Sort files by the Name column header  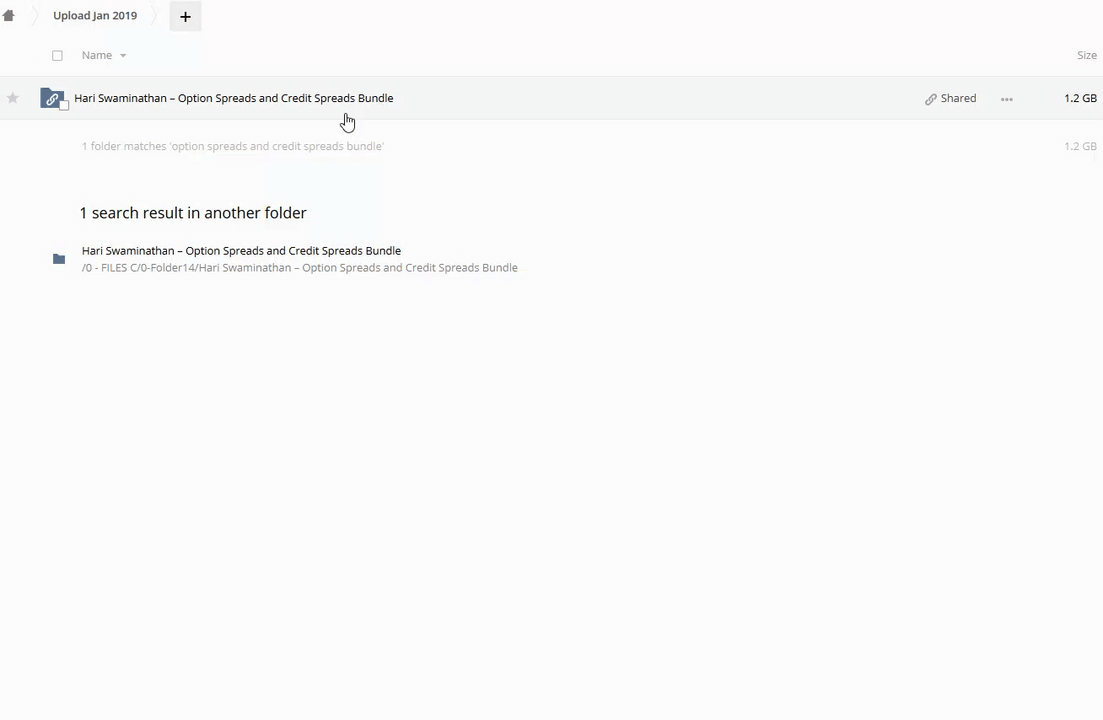pyautogui.click(x=97, y=55)
